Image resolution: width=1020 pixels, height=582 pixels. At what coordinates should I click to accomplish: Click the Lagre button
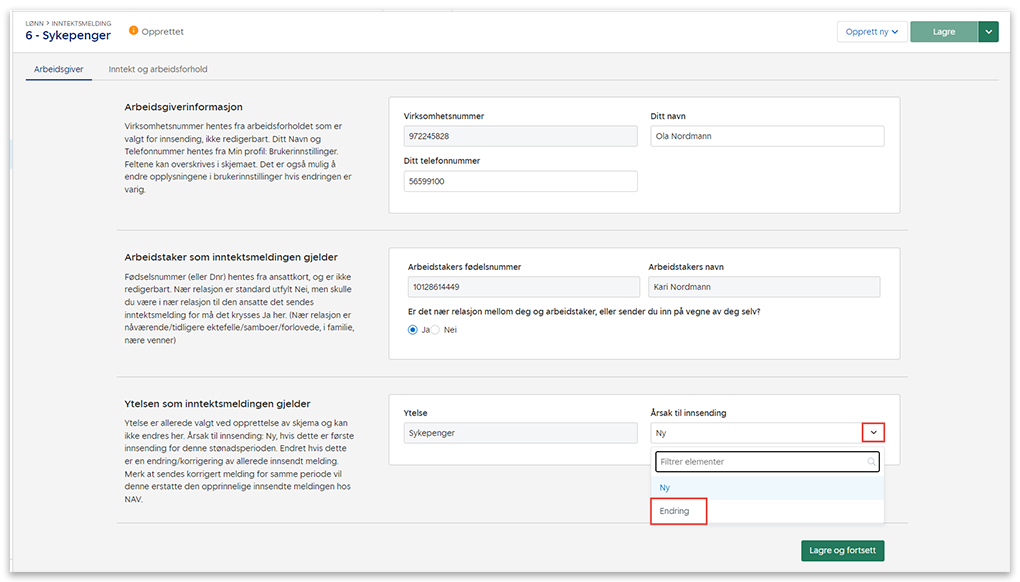[x=943, y=32]
